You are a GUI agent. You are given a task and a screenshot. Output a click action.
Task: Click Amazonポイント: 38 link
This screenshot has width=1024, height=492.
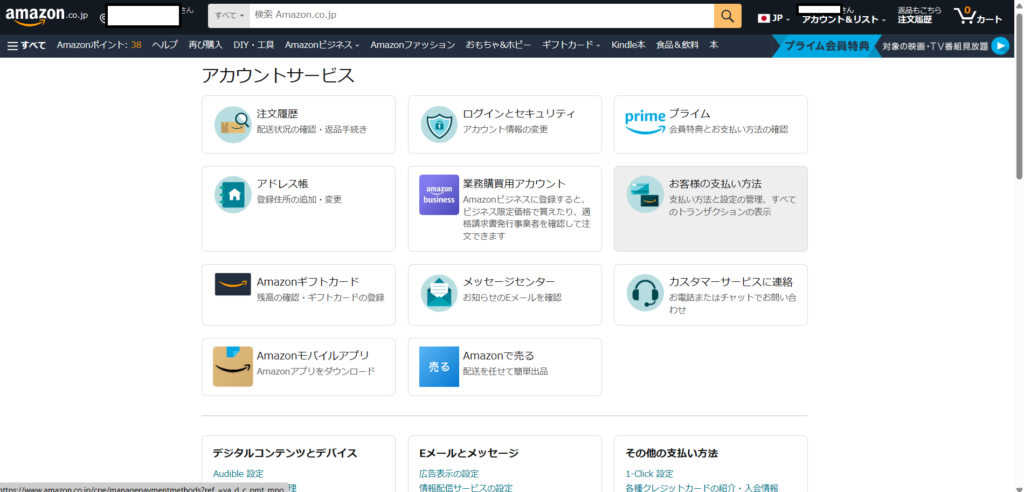tap(99, 45)
